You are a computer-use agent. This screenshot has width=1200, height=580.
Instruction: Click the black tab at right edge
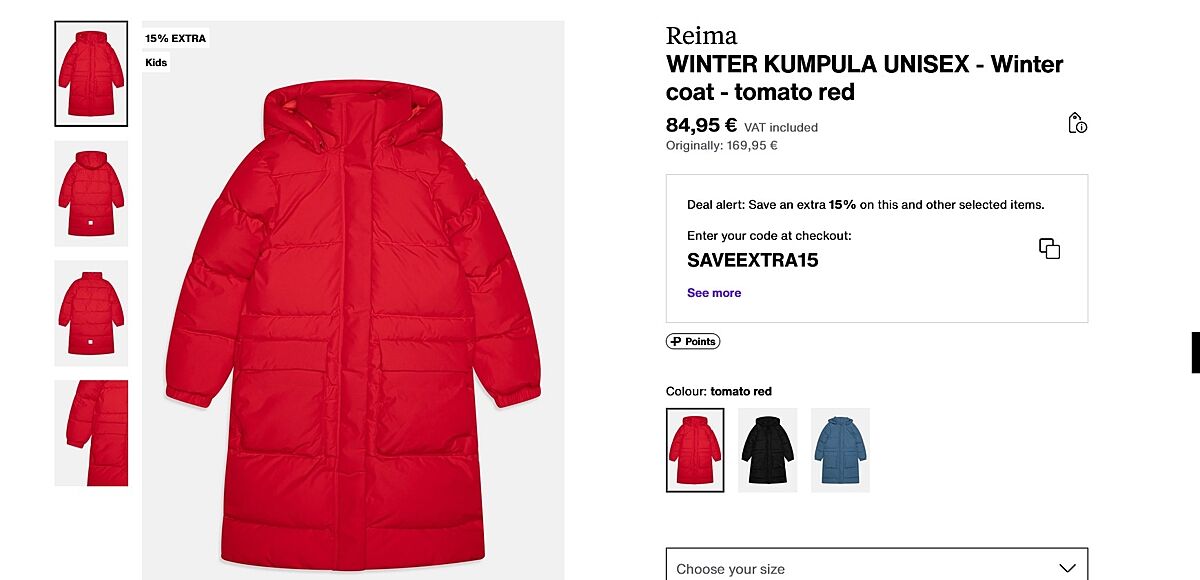point(1196,352)
